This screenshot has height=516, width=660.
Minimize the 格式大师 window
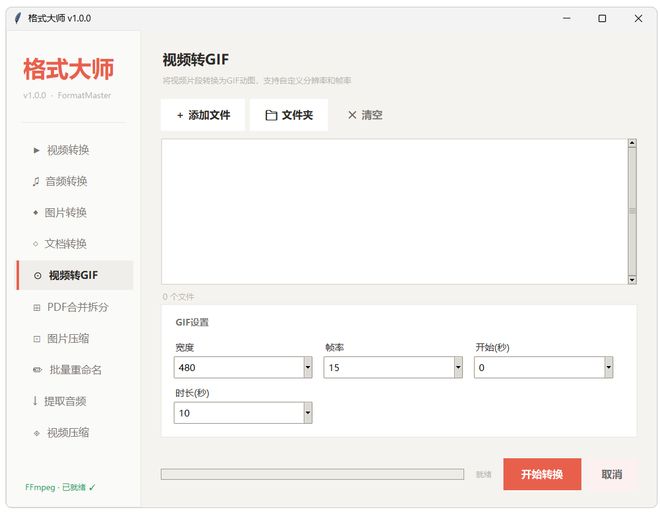point(567,18)
